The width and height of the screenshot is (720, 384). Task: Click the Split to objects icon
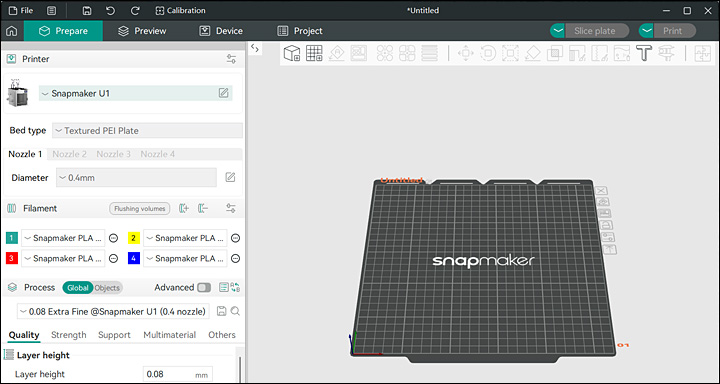(385, 53)
